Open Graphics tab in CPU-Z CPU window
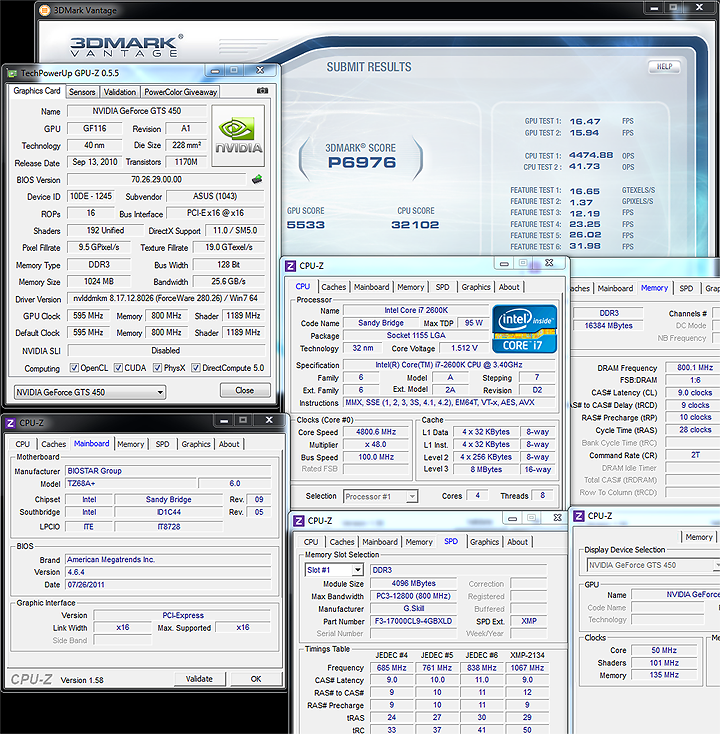Screen dimensions: 720x734 pyautogui.click(x=476, y=287)
